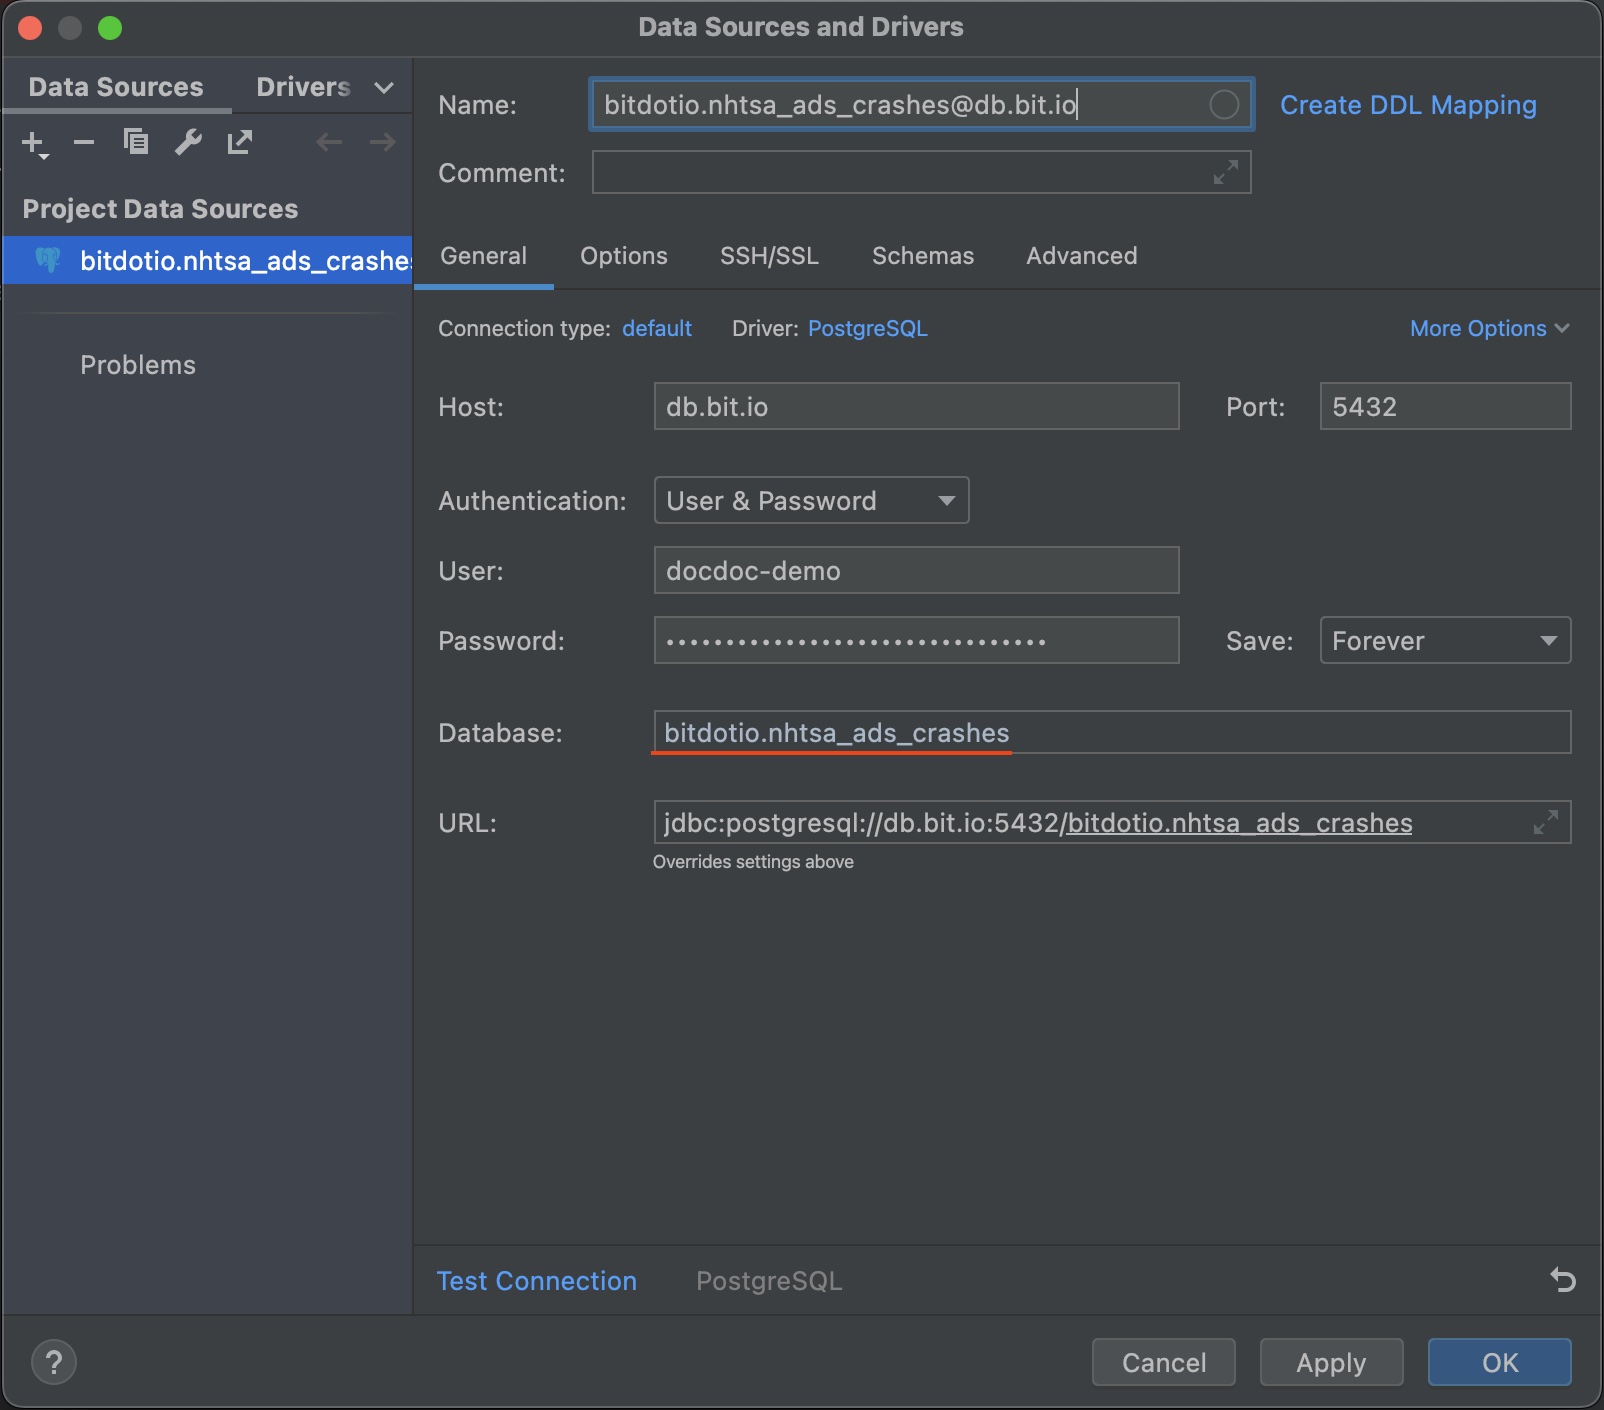Duplicate the data source using copy icon

[x=136, y=143]
